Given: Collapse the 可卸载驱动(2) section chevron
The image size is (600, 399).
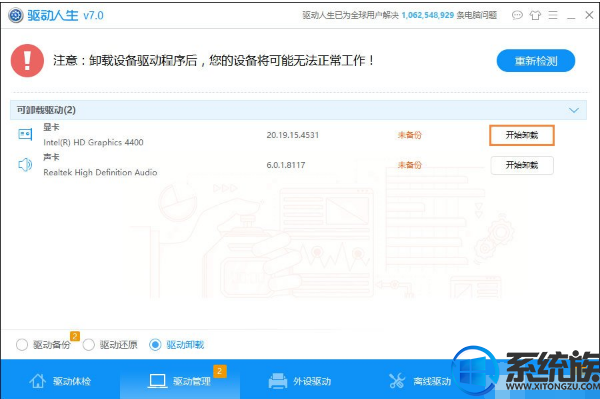Looking at the screenshot, I should (x=574, y=111).
